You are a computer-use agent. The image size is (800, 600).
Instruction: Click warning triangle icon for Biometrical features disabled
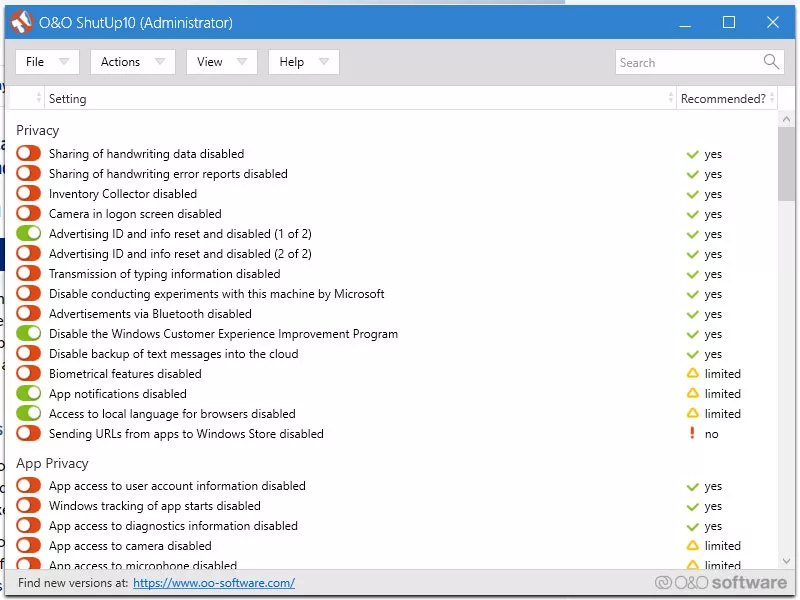[x=692, y=373]
